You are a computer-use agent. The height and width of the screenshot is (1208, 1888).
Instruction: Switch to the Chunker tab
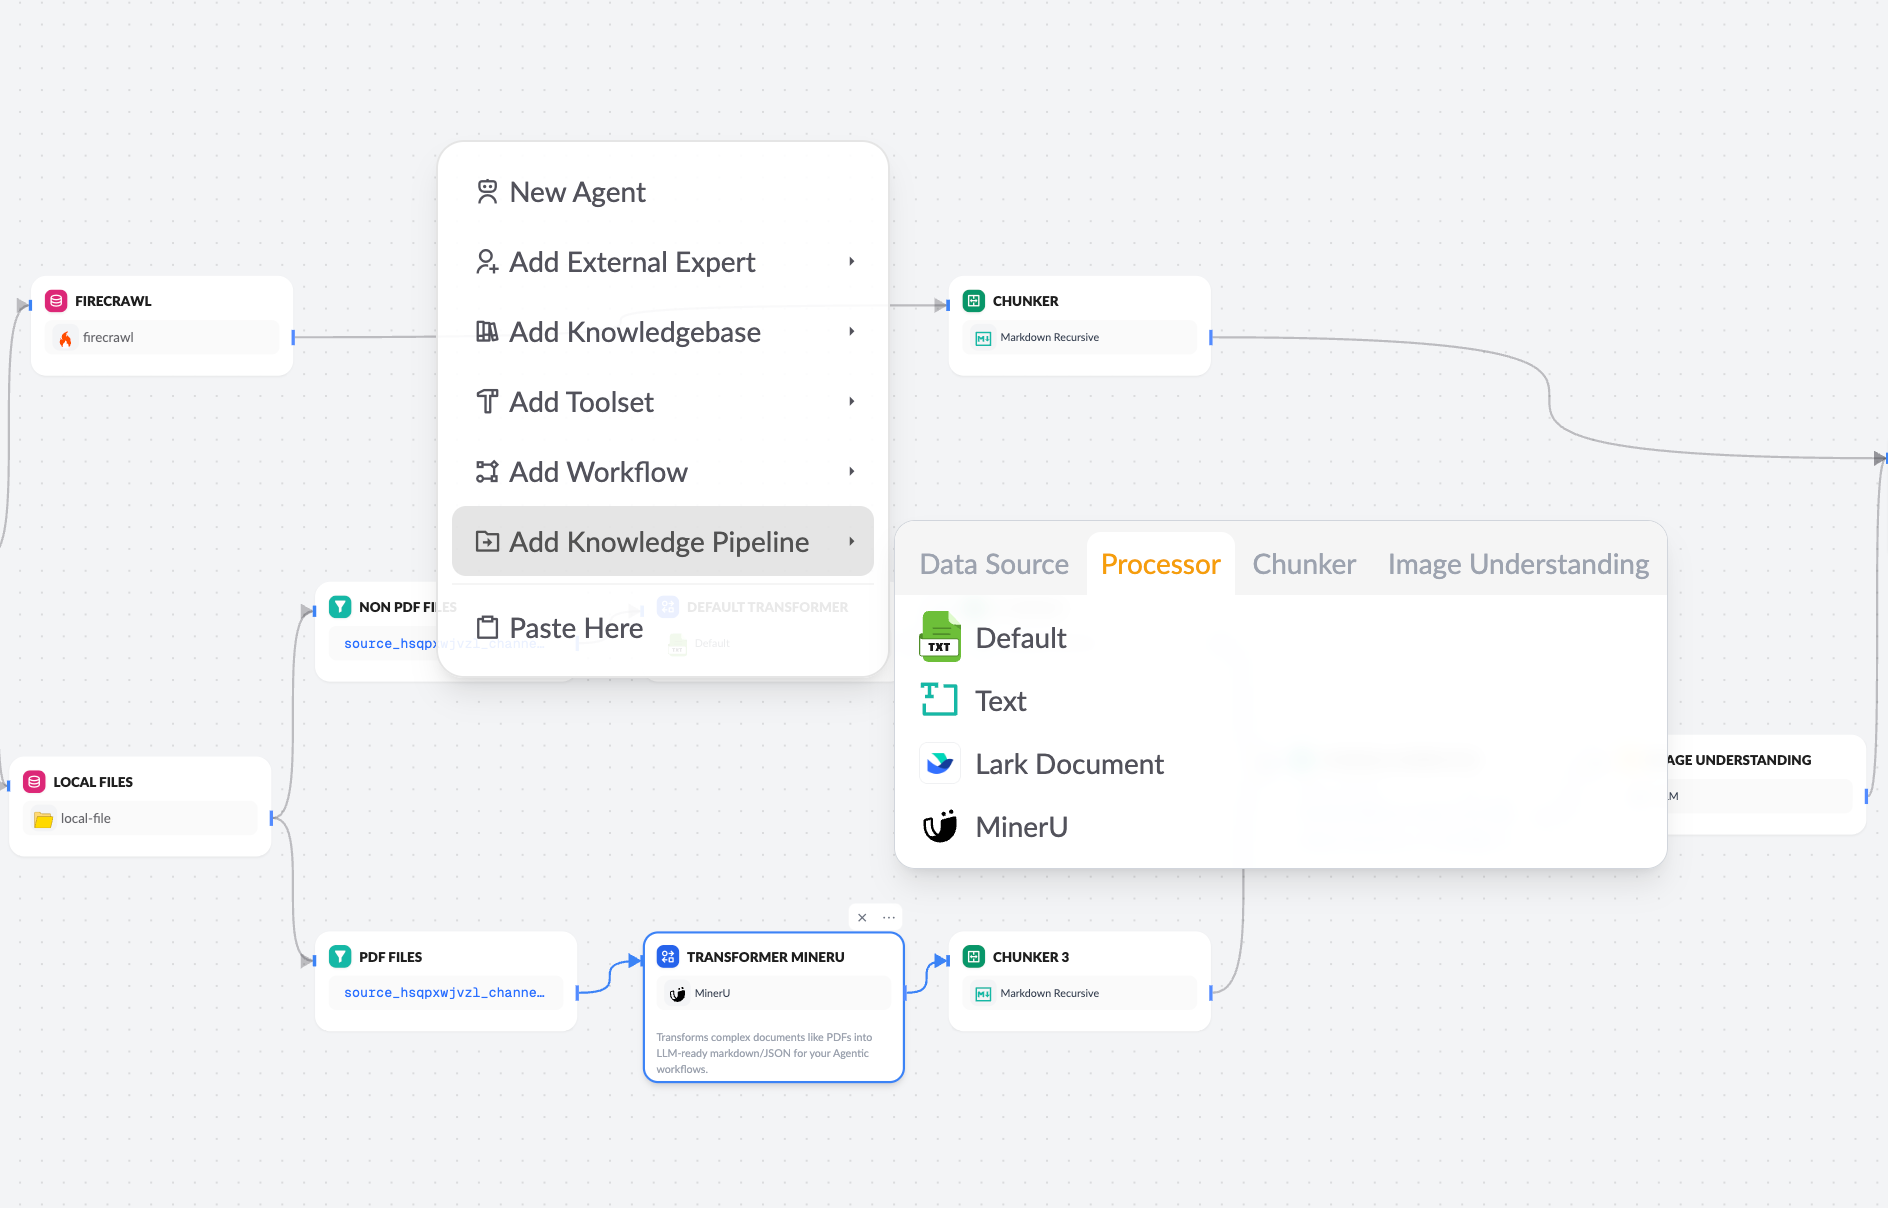tap(1303, 564)
